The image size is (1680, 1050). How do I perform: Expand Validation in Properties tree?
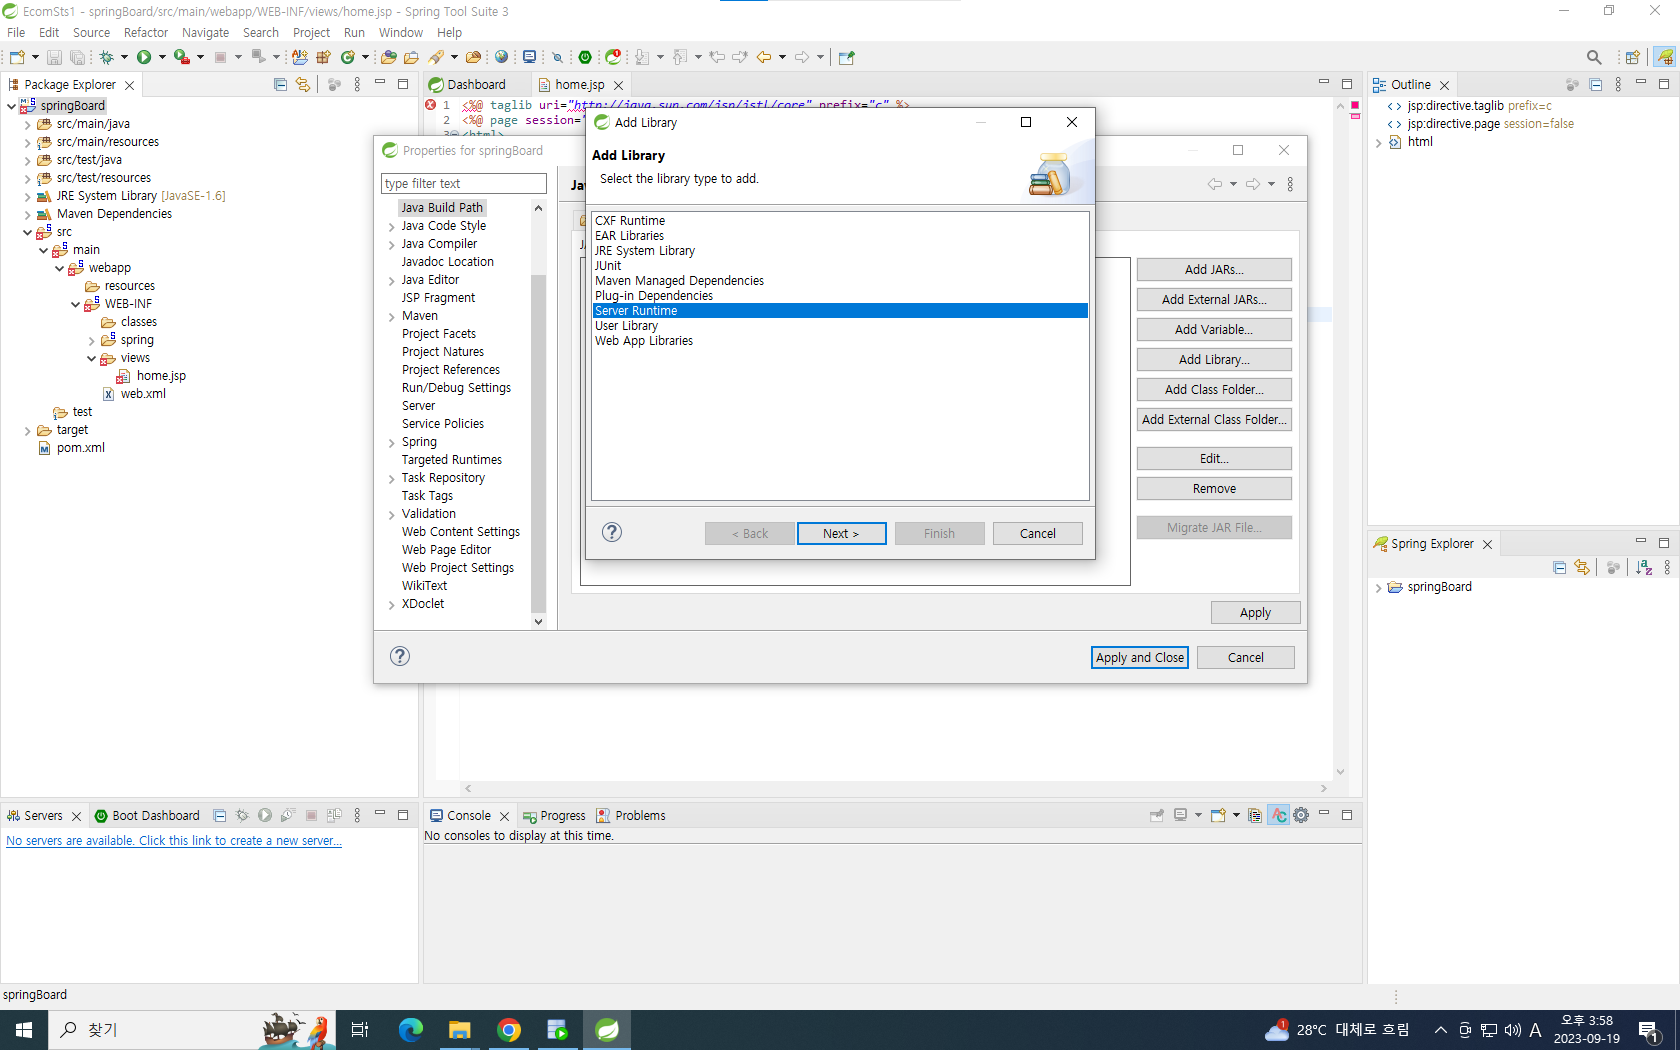tap(392, 515)
